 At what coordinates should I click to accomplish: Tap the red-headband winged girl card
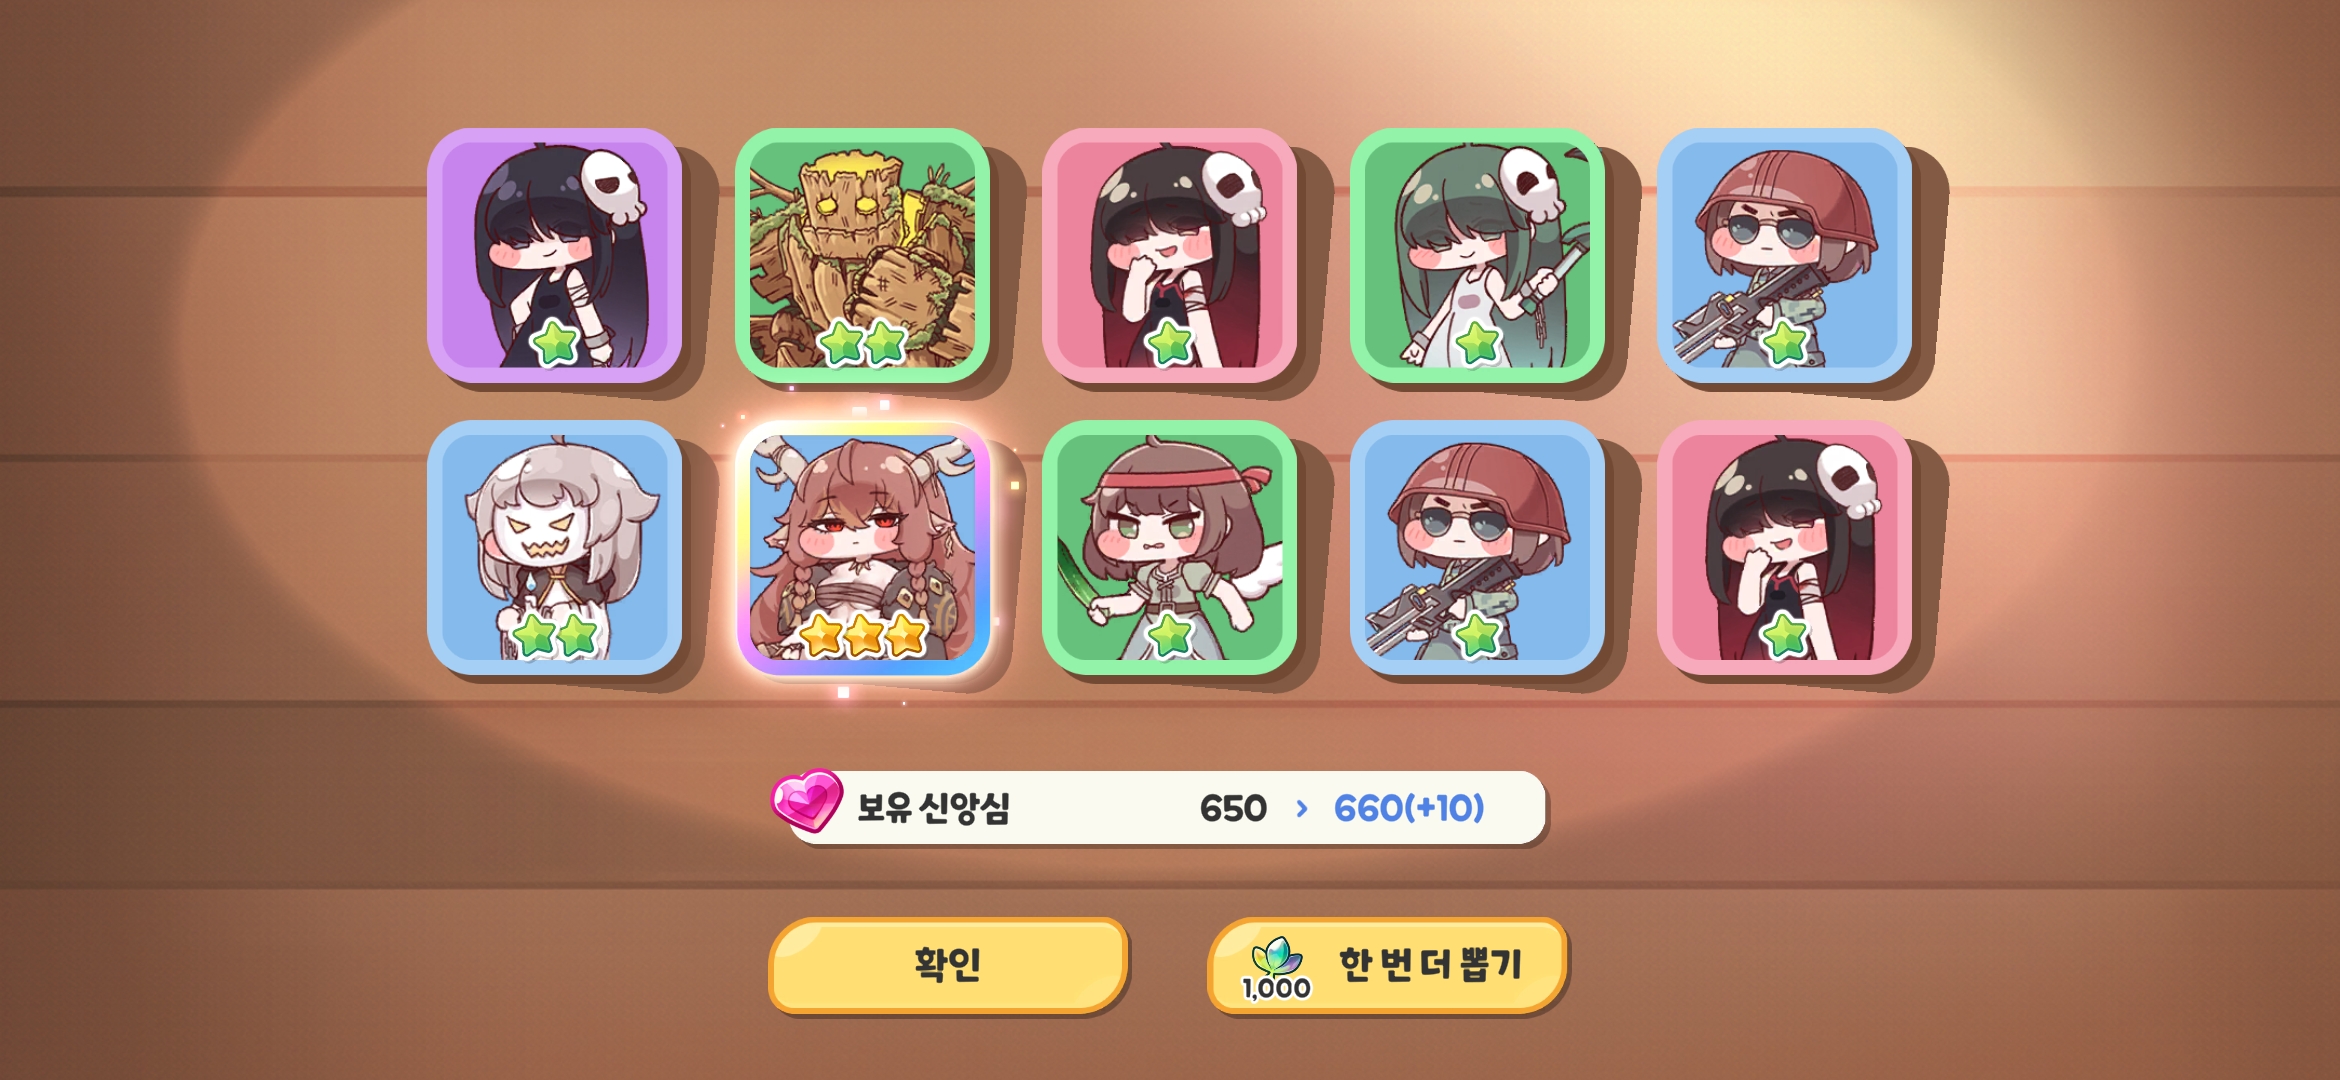[x=1169, y=547]
